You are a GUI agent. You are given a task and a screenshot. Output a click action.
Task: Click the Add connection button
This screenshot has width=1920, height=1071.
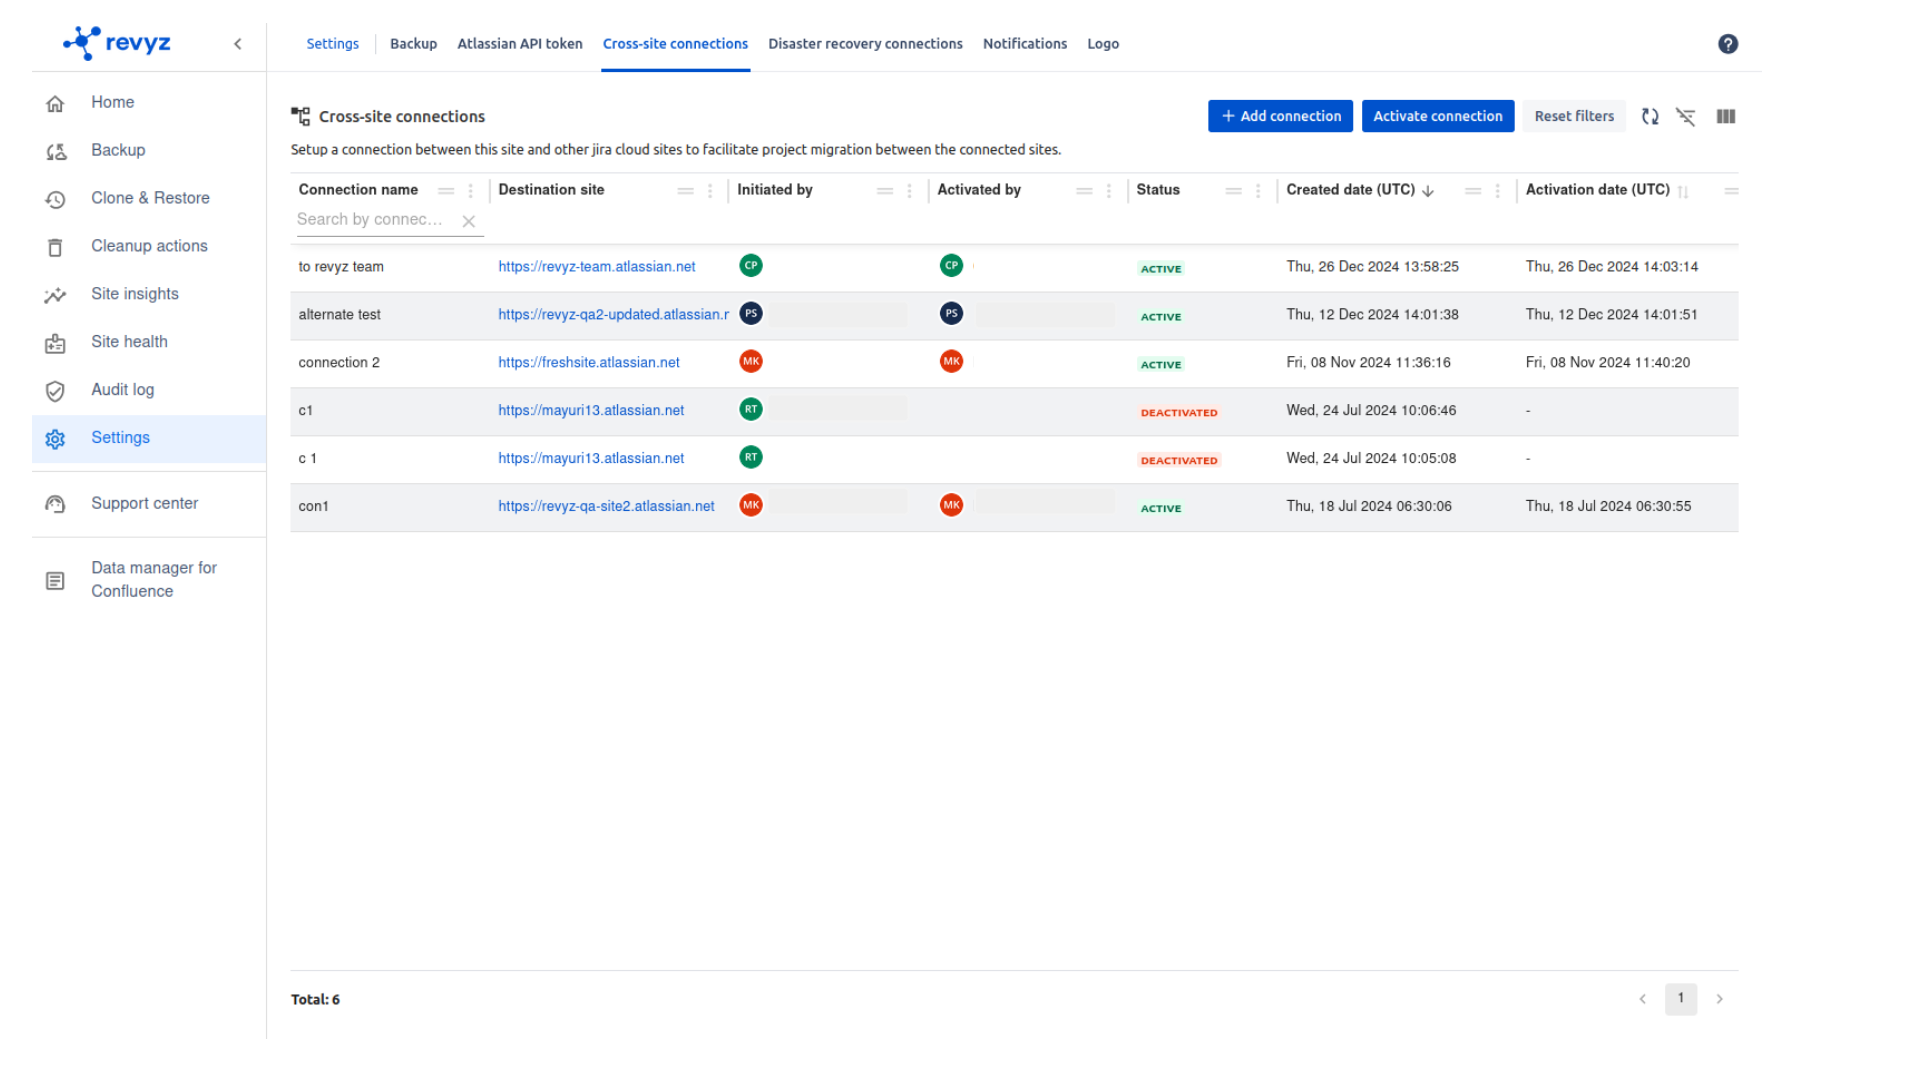[1280, 117]
